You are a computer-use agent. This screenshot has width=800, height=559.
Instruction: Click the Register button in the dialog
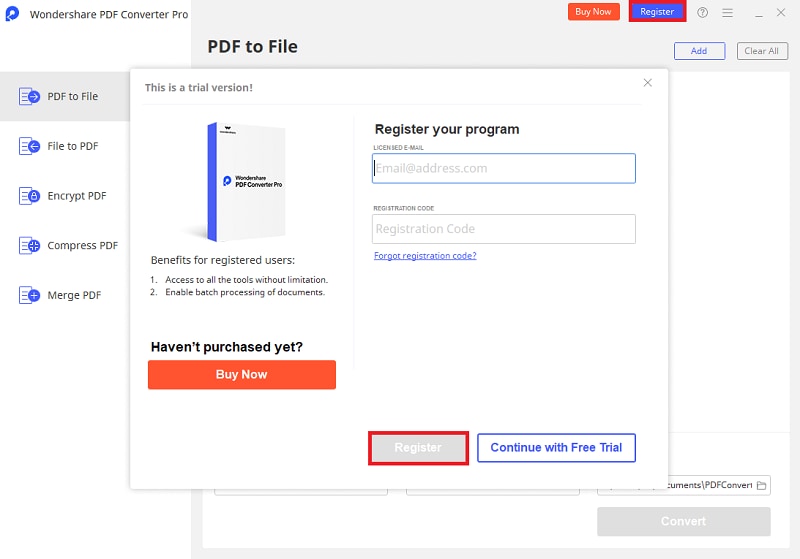pos(418,448)
